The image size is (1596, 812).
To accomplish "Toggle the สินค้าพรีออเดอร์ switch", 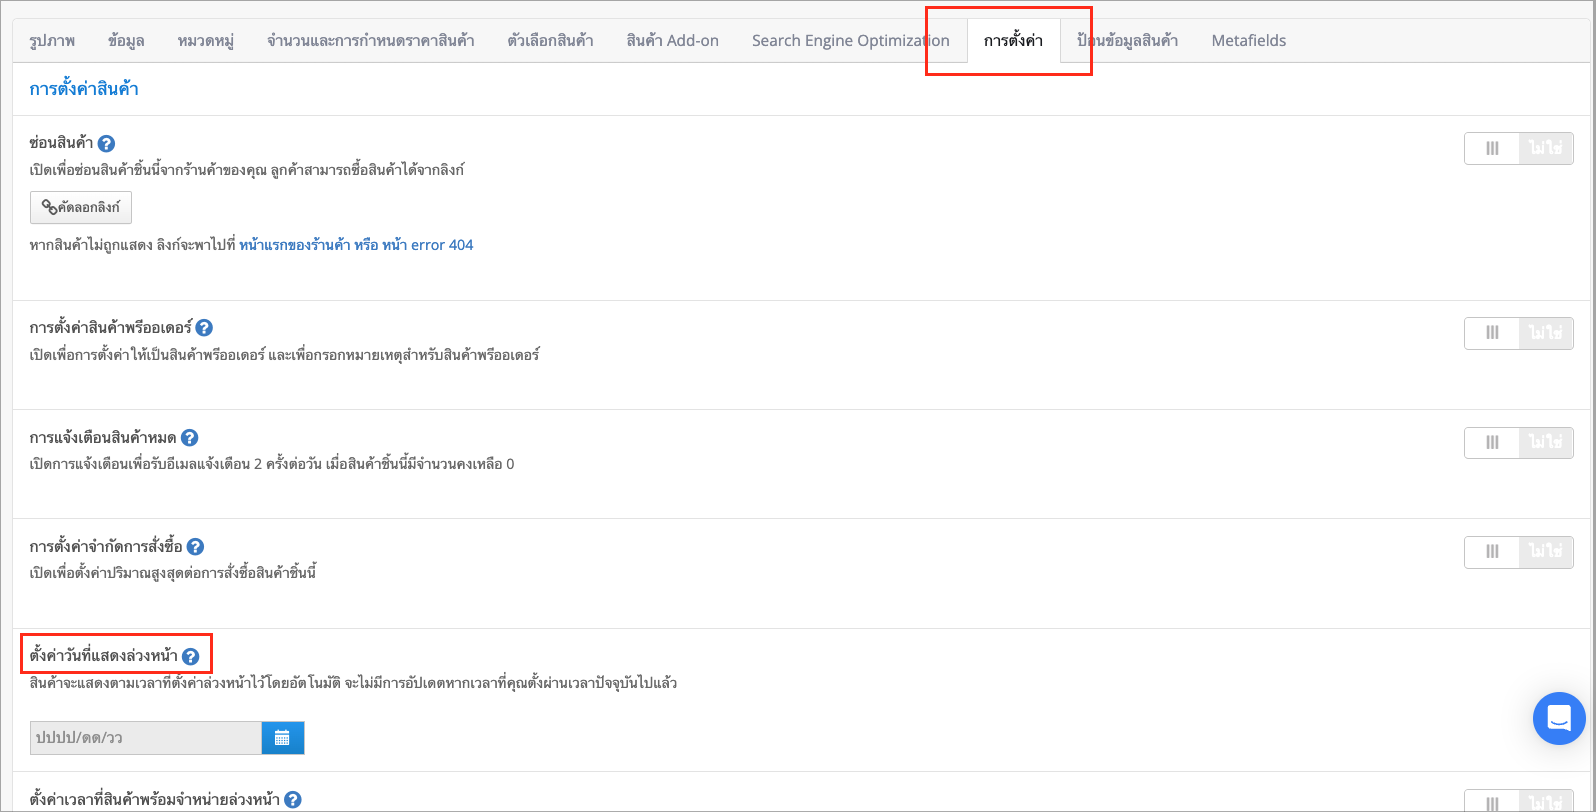I will point(1519,333).
